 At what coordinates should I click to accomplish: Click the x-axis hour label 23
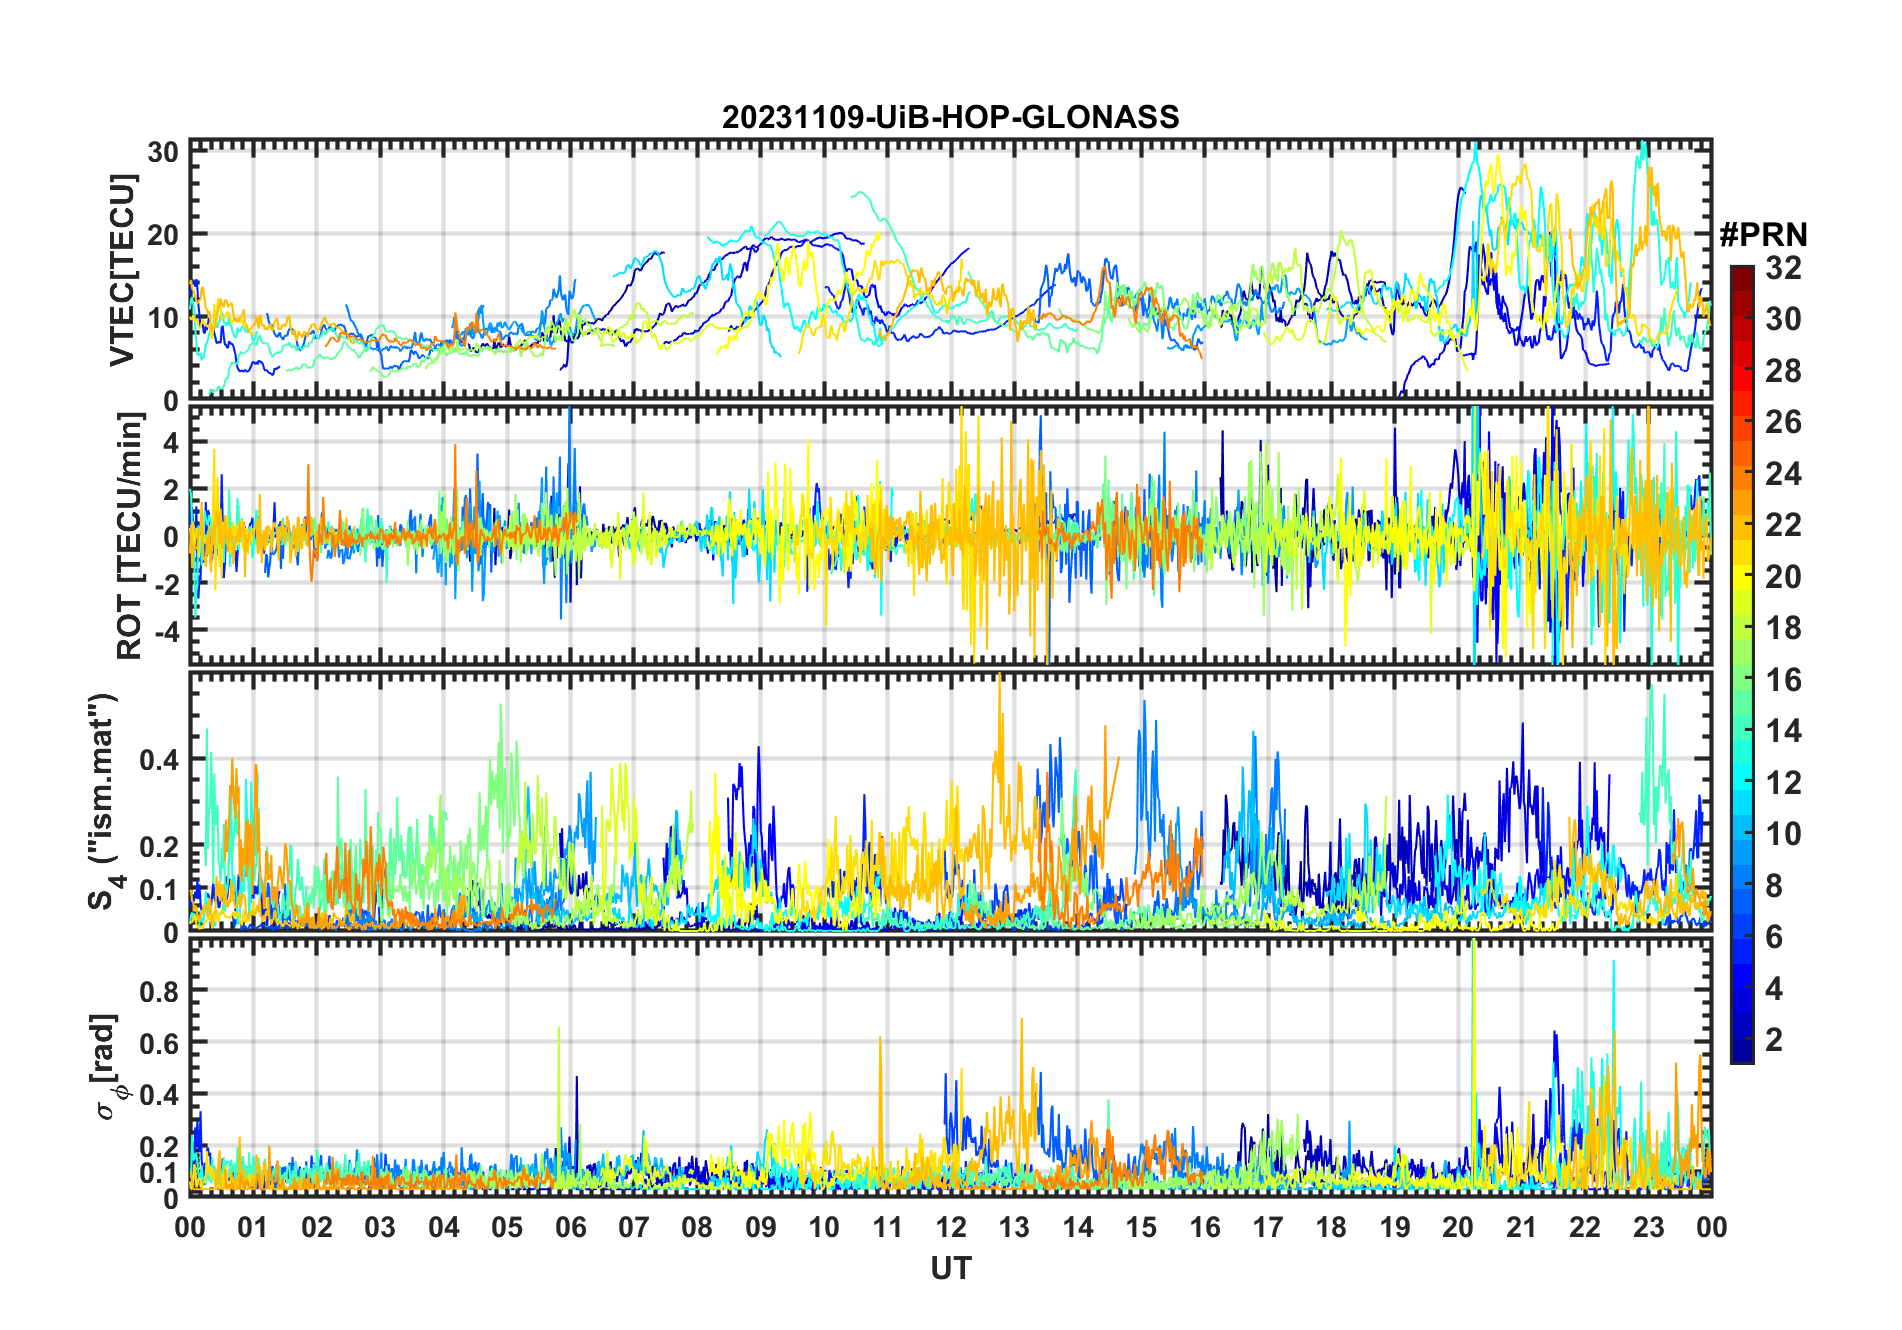pyautogui.click(x=1648, y=1227)
